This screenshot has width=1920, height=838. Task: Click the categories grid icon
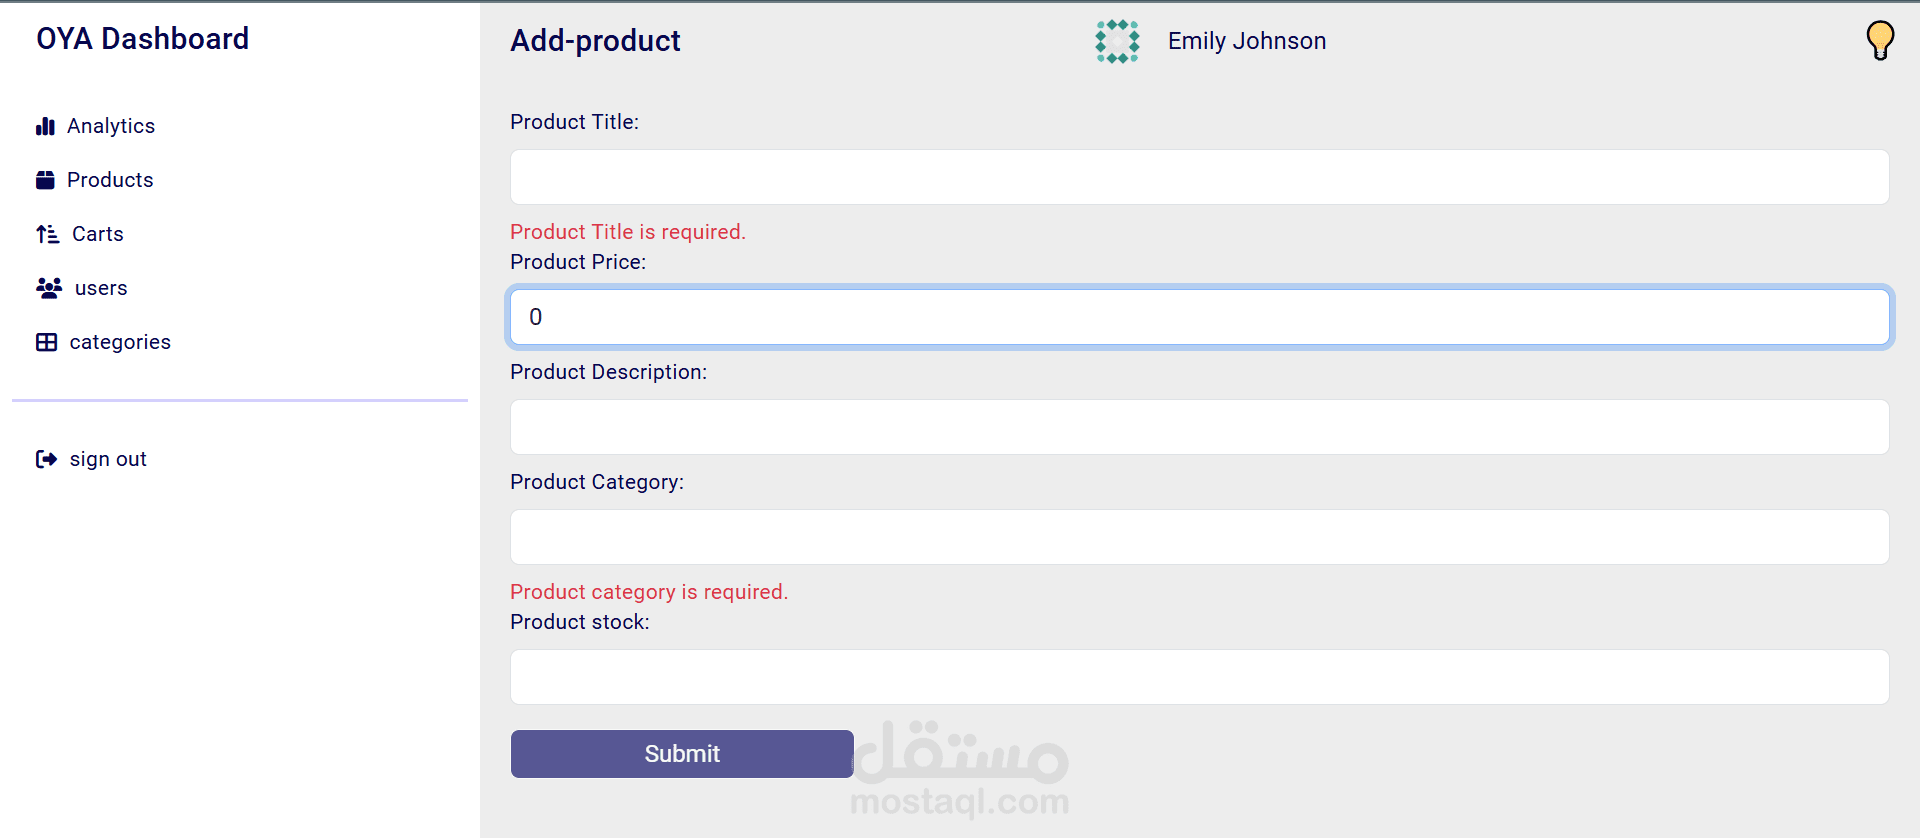[46, 342]
